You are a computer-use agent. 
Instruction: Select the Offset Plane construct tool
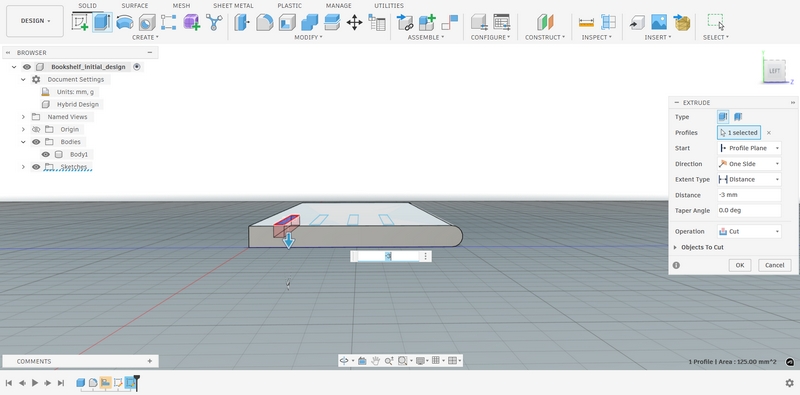(544, 22)
